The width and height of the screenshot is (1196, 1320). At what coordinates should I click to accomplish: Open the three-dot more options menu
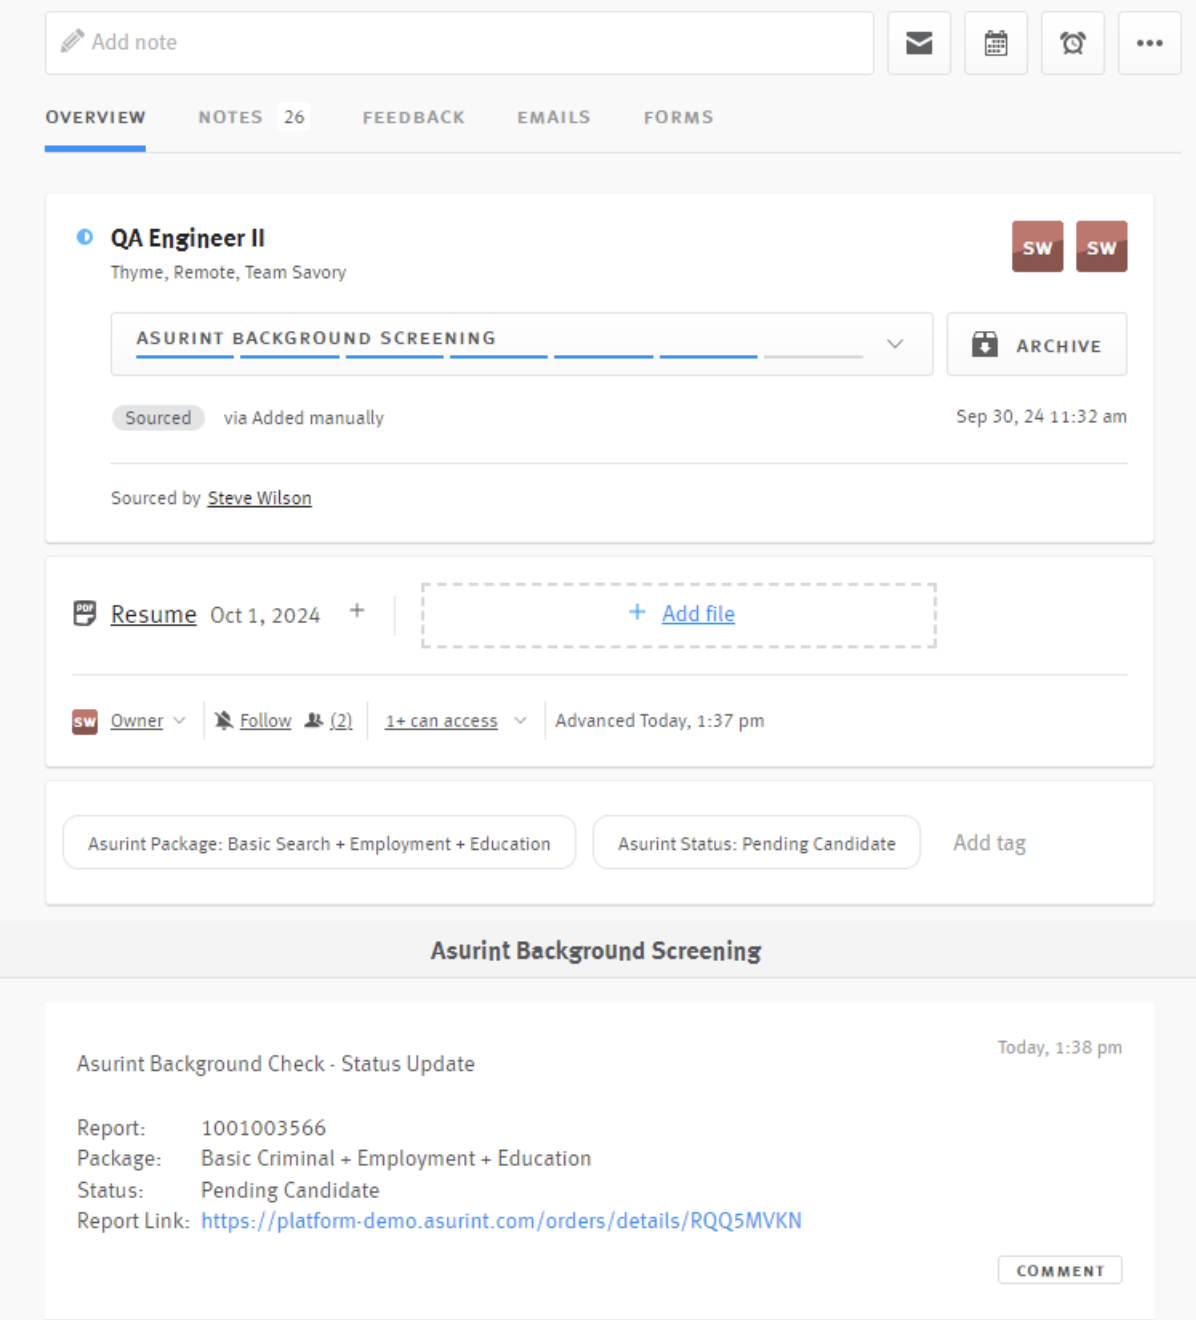[x=1150, y=43]
